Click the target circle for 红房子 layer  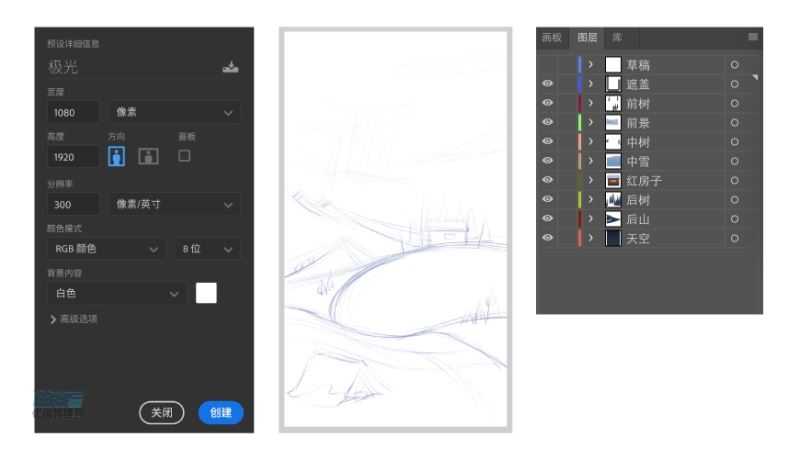734,181
